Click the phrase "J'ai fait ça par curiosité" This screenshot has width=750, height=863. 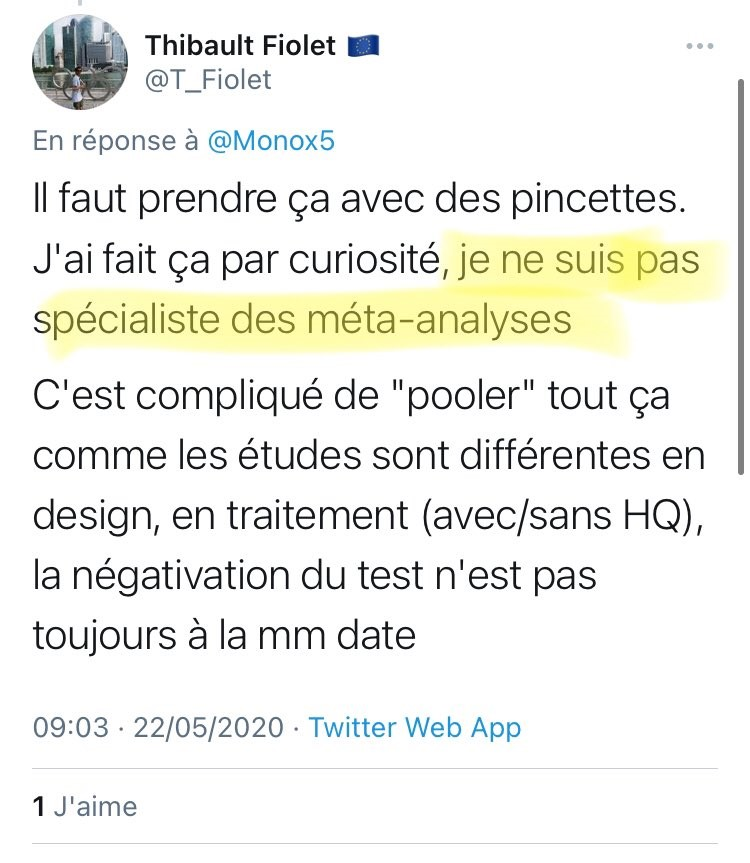point(236,264)
